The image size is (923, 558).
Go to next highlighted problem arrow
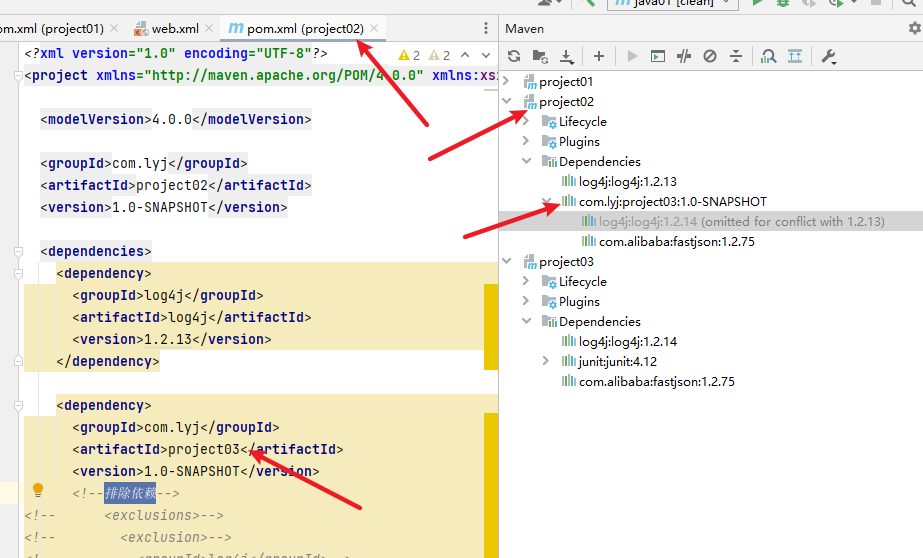pyautogui.click(x=486, y=55)
